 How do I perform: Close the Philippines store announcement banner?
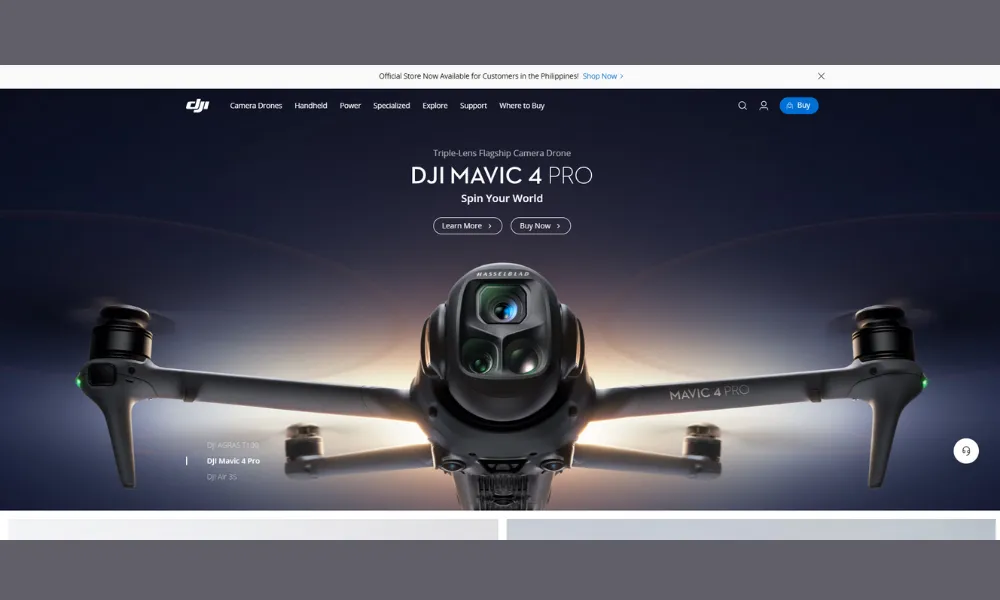point(821,76)
